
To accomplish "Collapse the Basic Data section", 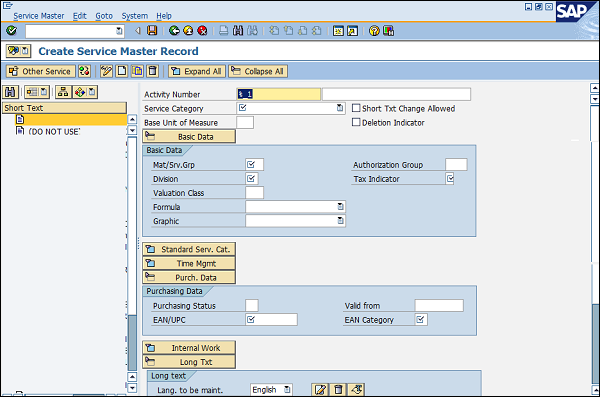I will (189, 136).
